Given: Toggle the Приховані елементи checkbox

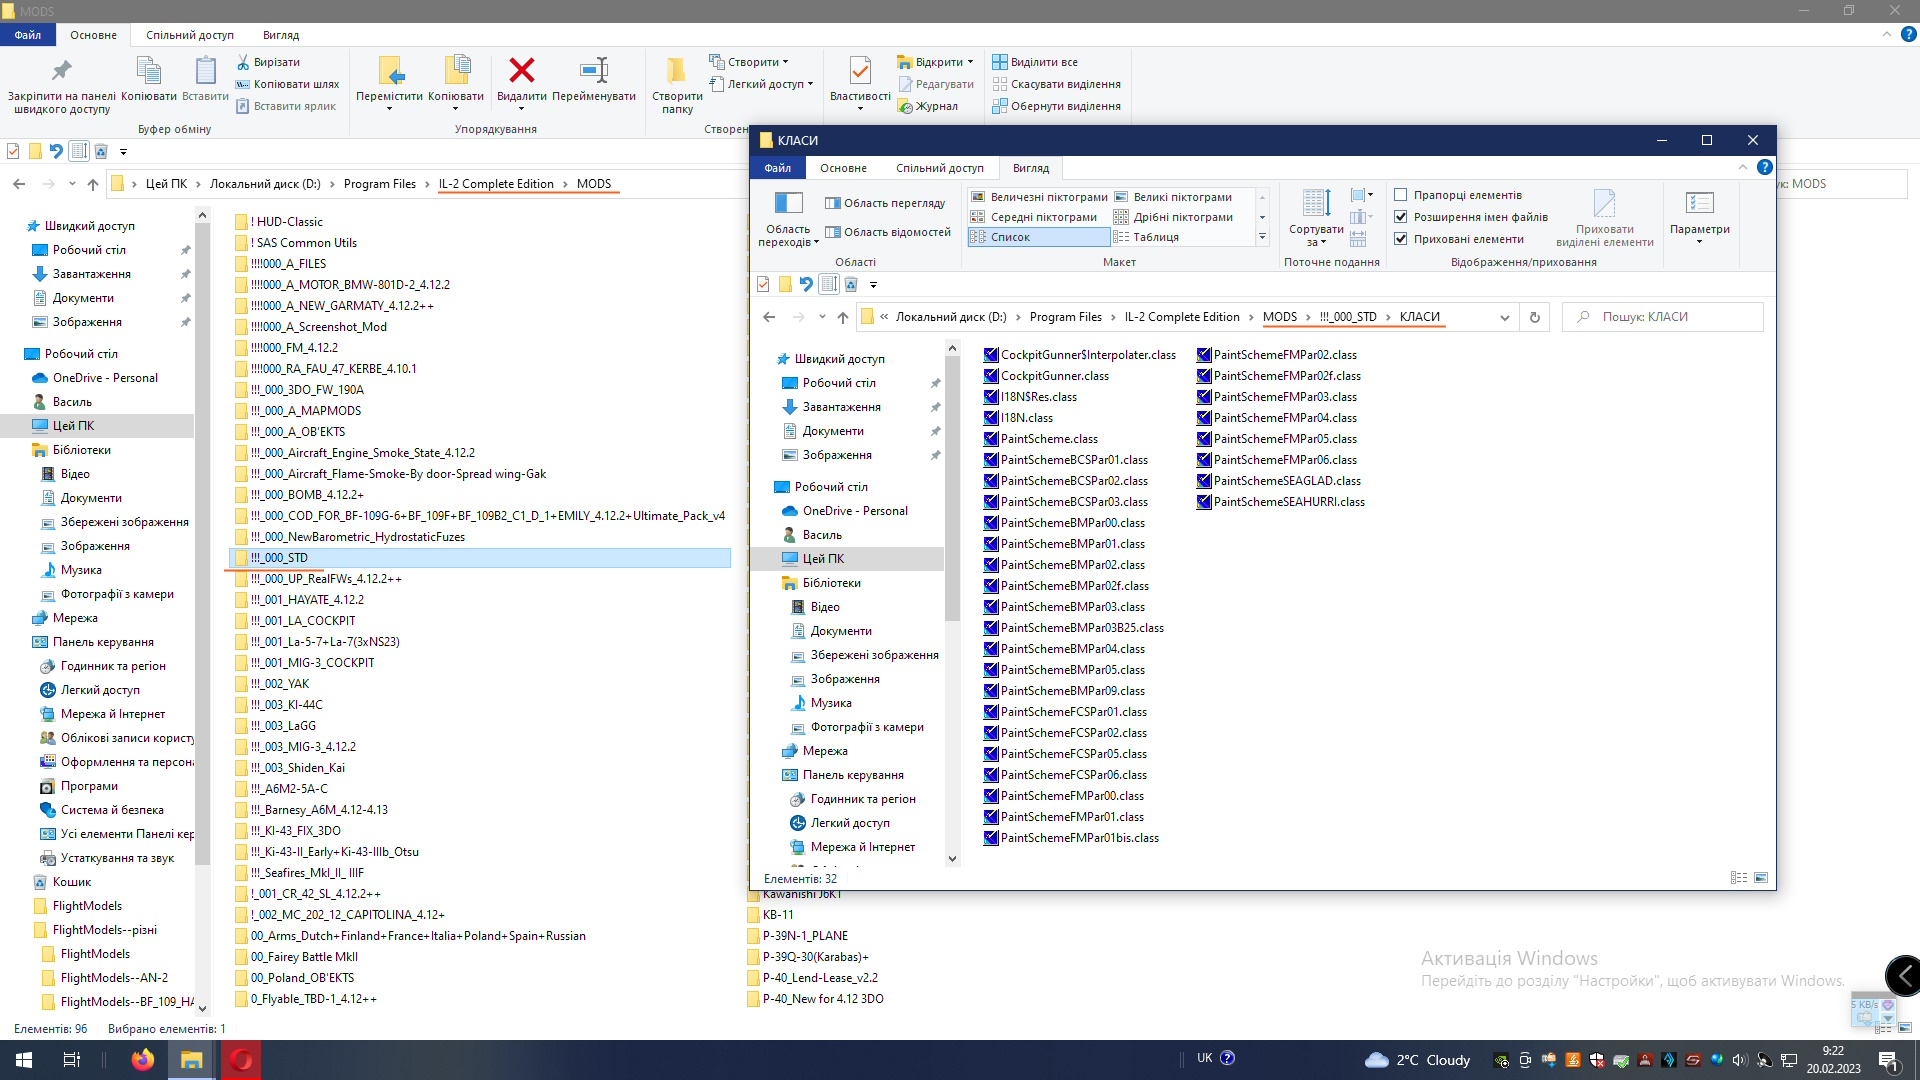Looking at the screenshot, I should click(1401, 239).
